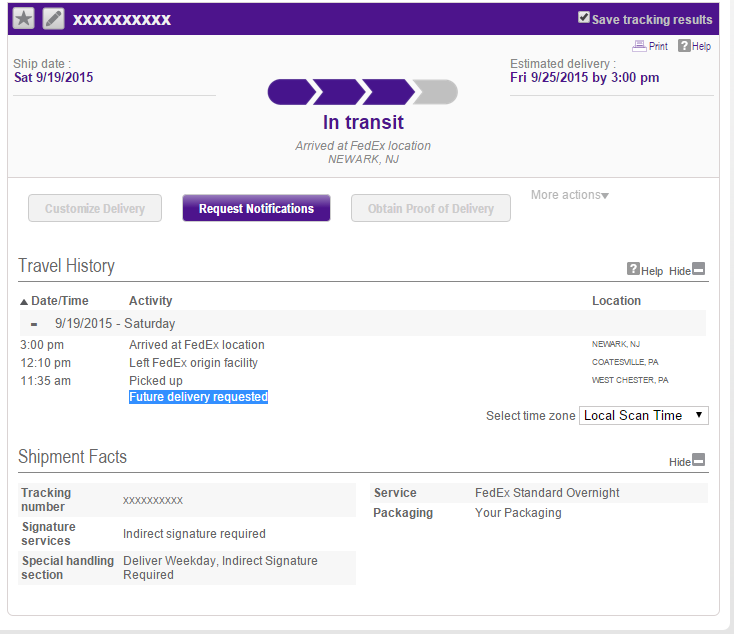Click the Activity column header
The width and height of the screenshot is (734, 634).
click(x=151, y=301)
